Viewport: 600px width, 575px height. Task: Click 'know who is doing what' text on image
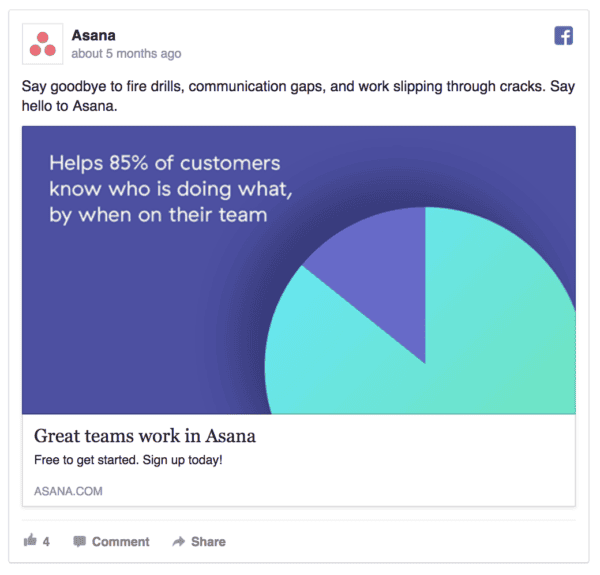pos(171,189)
